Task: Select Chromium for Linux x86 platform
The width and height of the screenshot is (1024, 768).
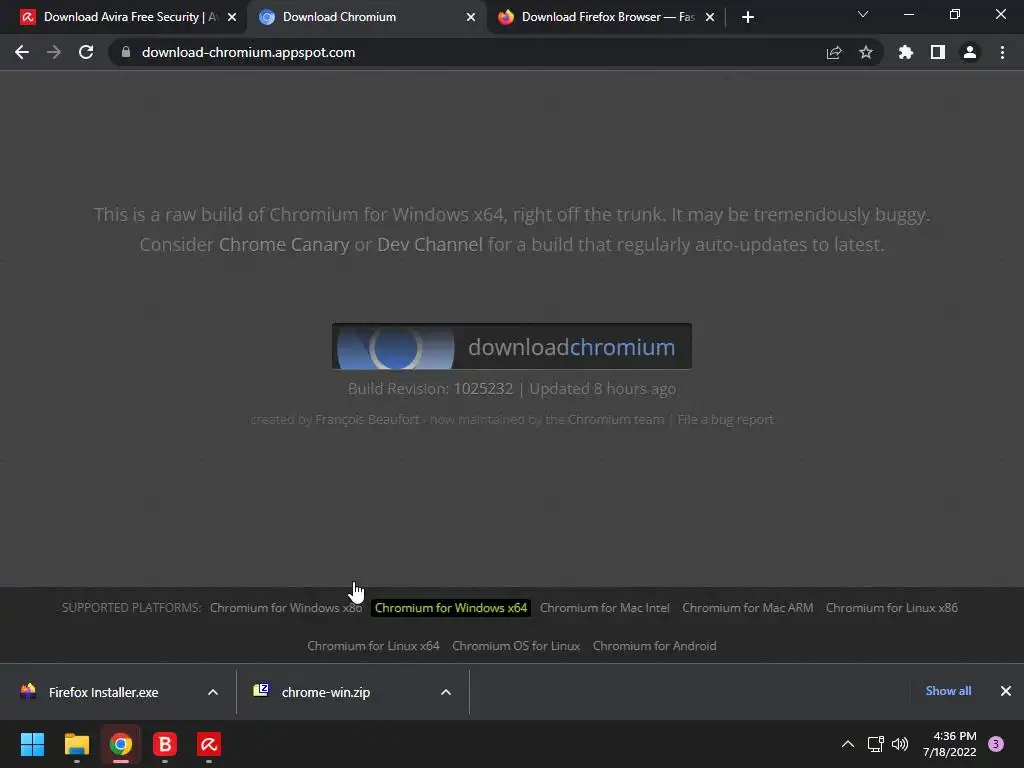Action: pyautogui.click(x=892, y=607)
